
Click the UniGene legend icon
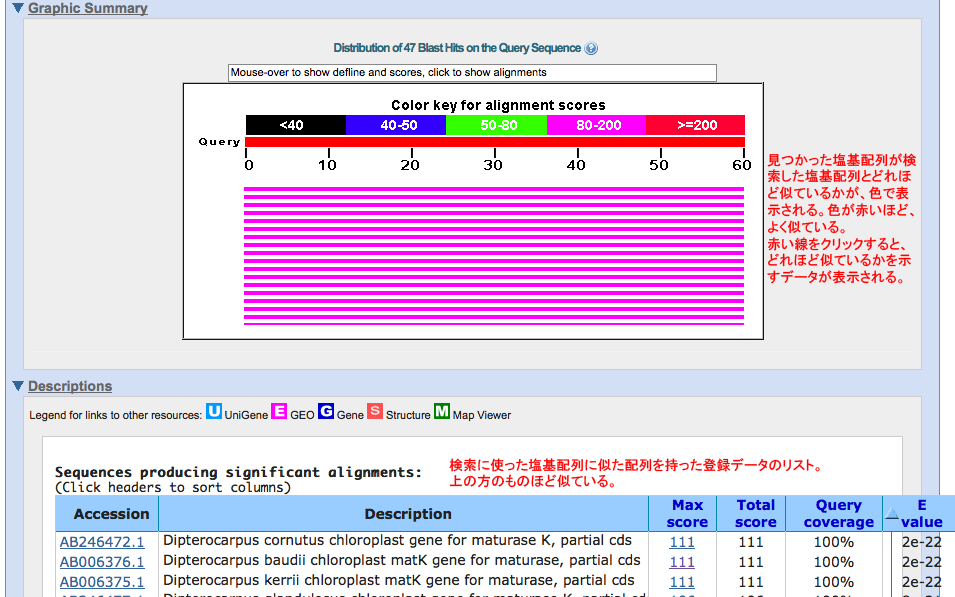214,412
